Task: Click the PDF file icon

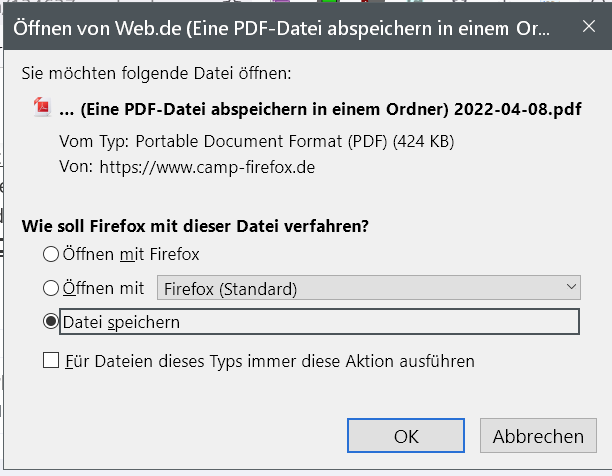Action: pos(43,109)
